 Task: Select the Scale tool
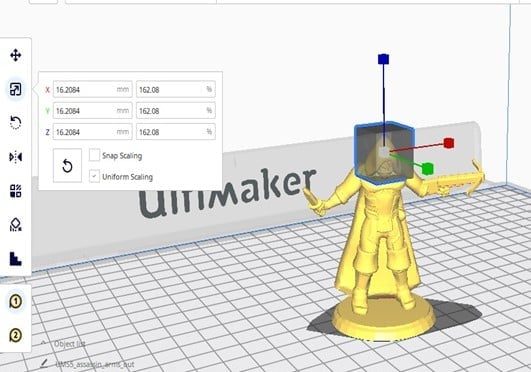pos(16,89)
